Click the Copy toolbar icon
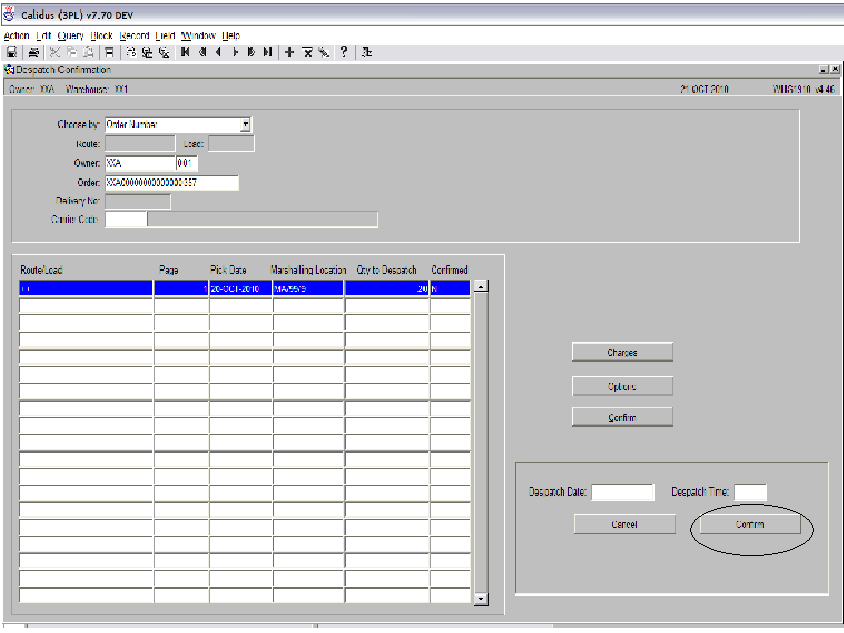The width and height of the screenshot is (844, 633). point(72,52)
